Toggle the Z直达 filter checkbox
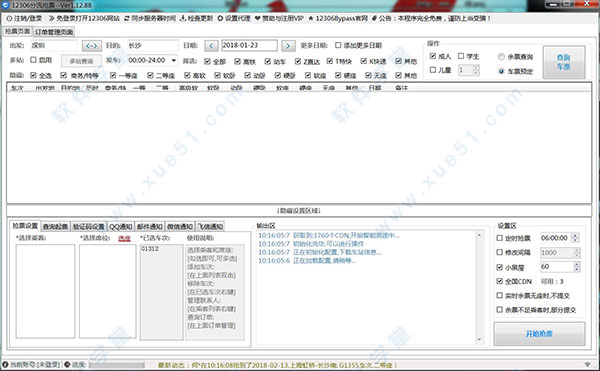The width and height of the screenshot is (600, 371). pos(298,61)
